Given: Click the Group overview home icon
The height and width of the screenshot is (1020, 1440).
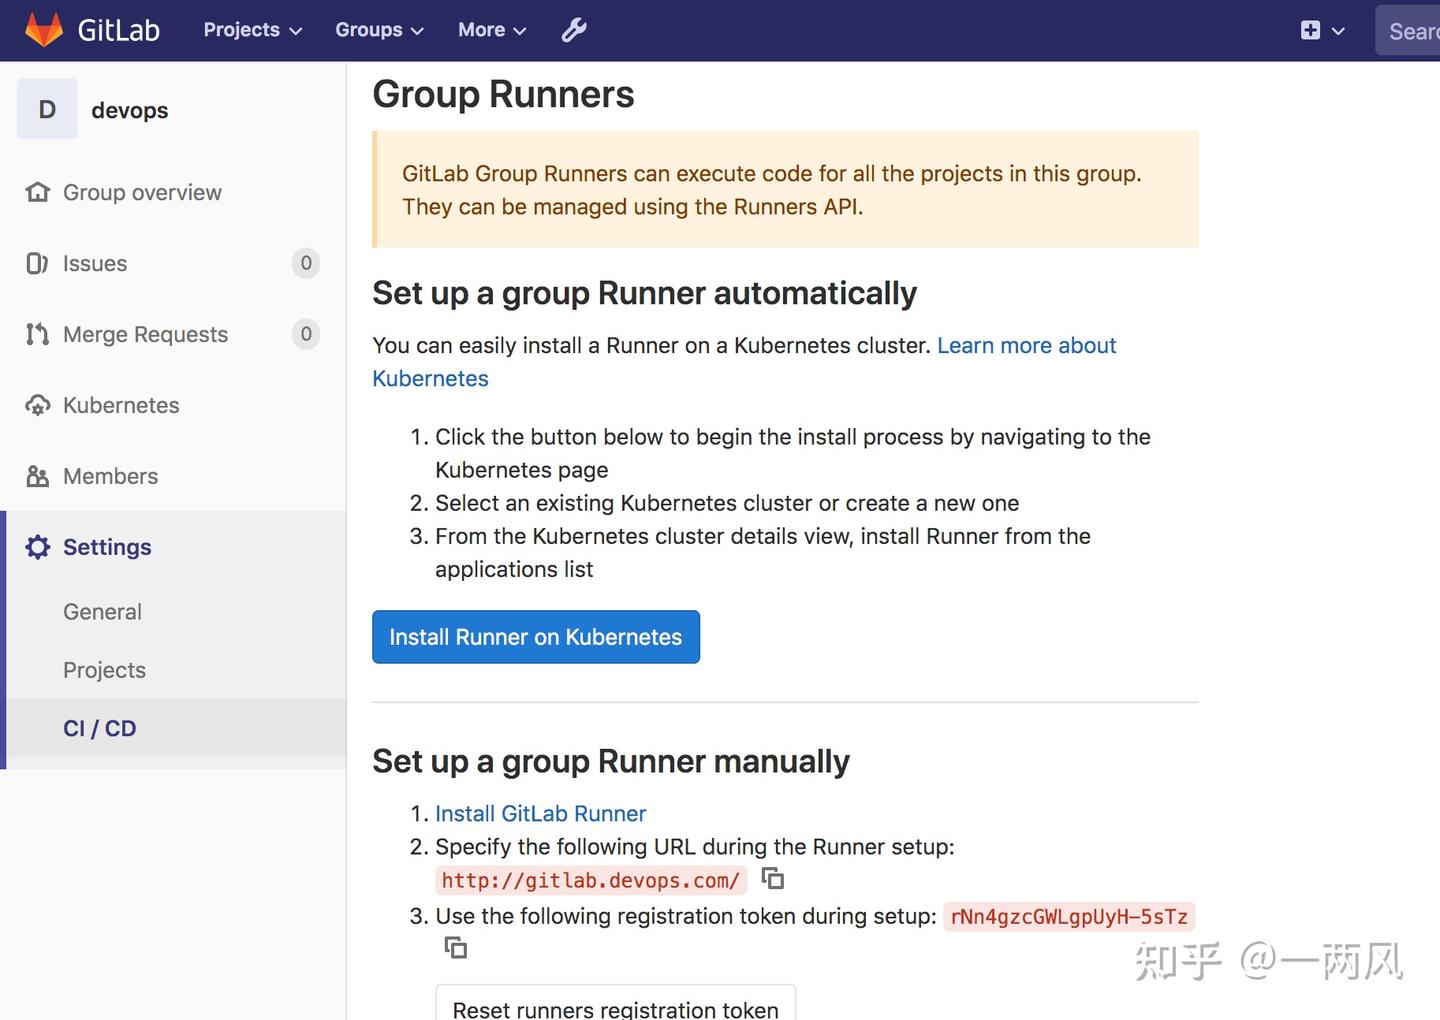Looking at the screenshot, I should [x=37, y=192].
